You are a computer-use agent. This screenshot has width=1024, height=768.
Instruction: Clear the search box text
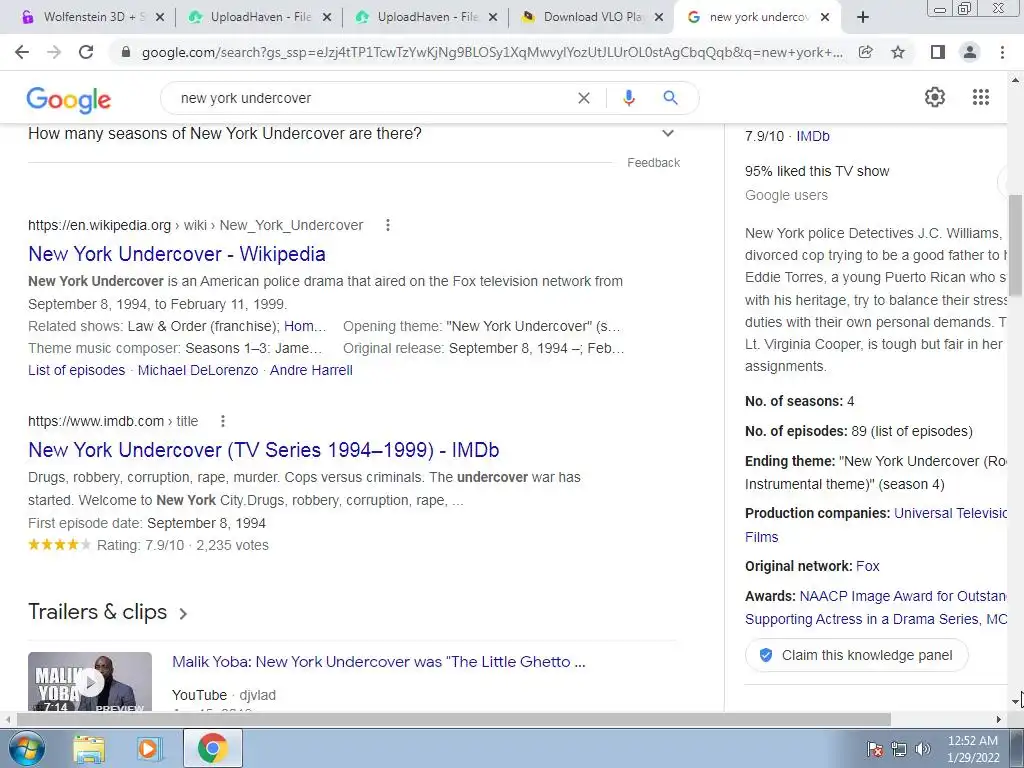tap(584, 98)
